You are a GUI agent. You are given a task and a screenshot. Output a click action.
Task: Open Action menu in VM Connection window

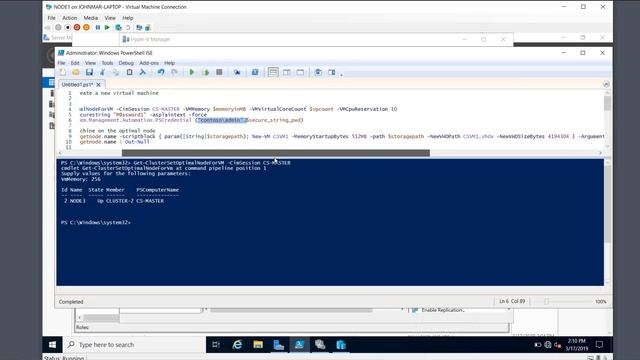(69, 18)
